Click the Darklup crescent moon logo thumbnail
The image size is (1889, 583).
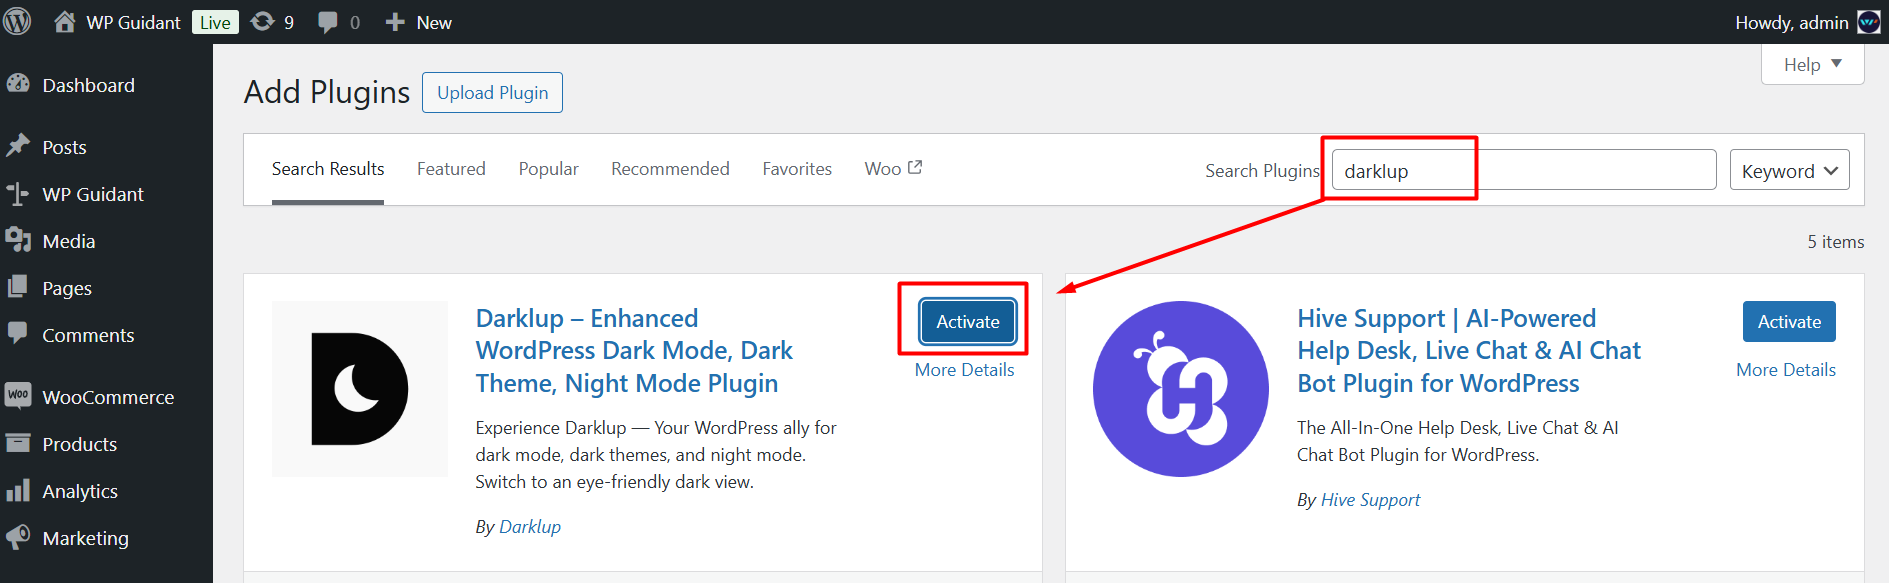click(x=360, y=389)
